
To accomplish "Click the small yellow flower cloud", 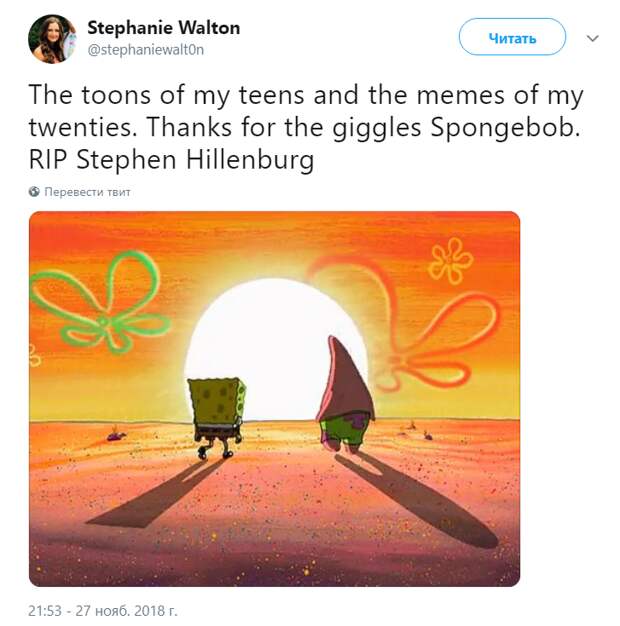I will point(450,260).
